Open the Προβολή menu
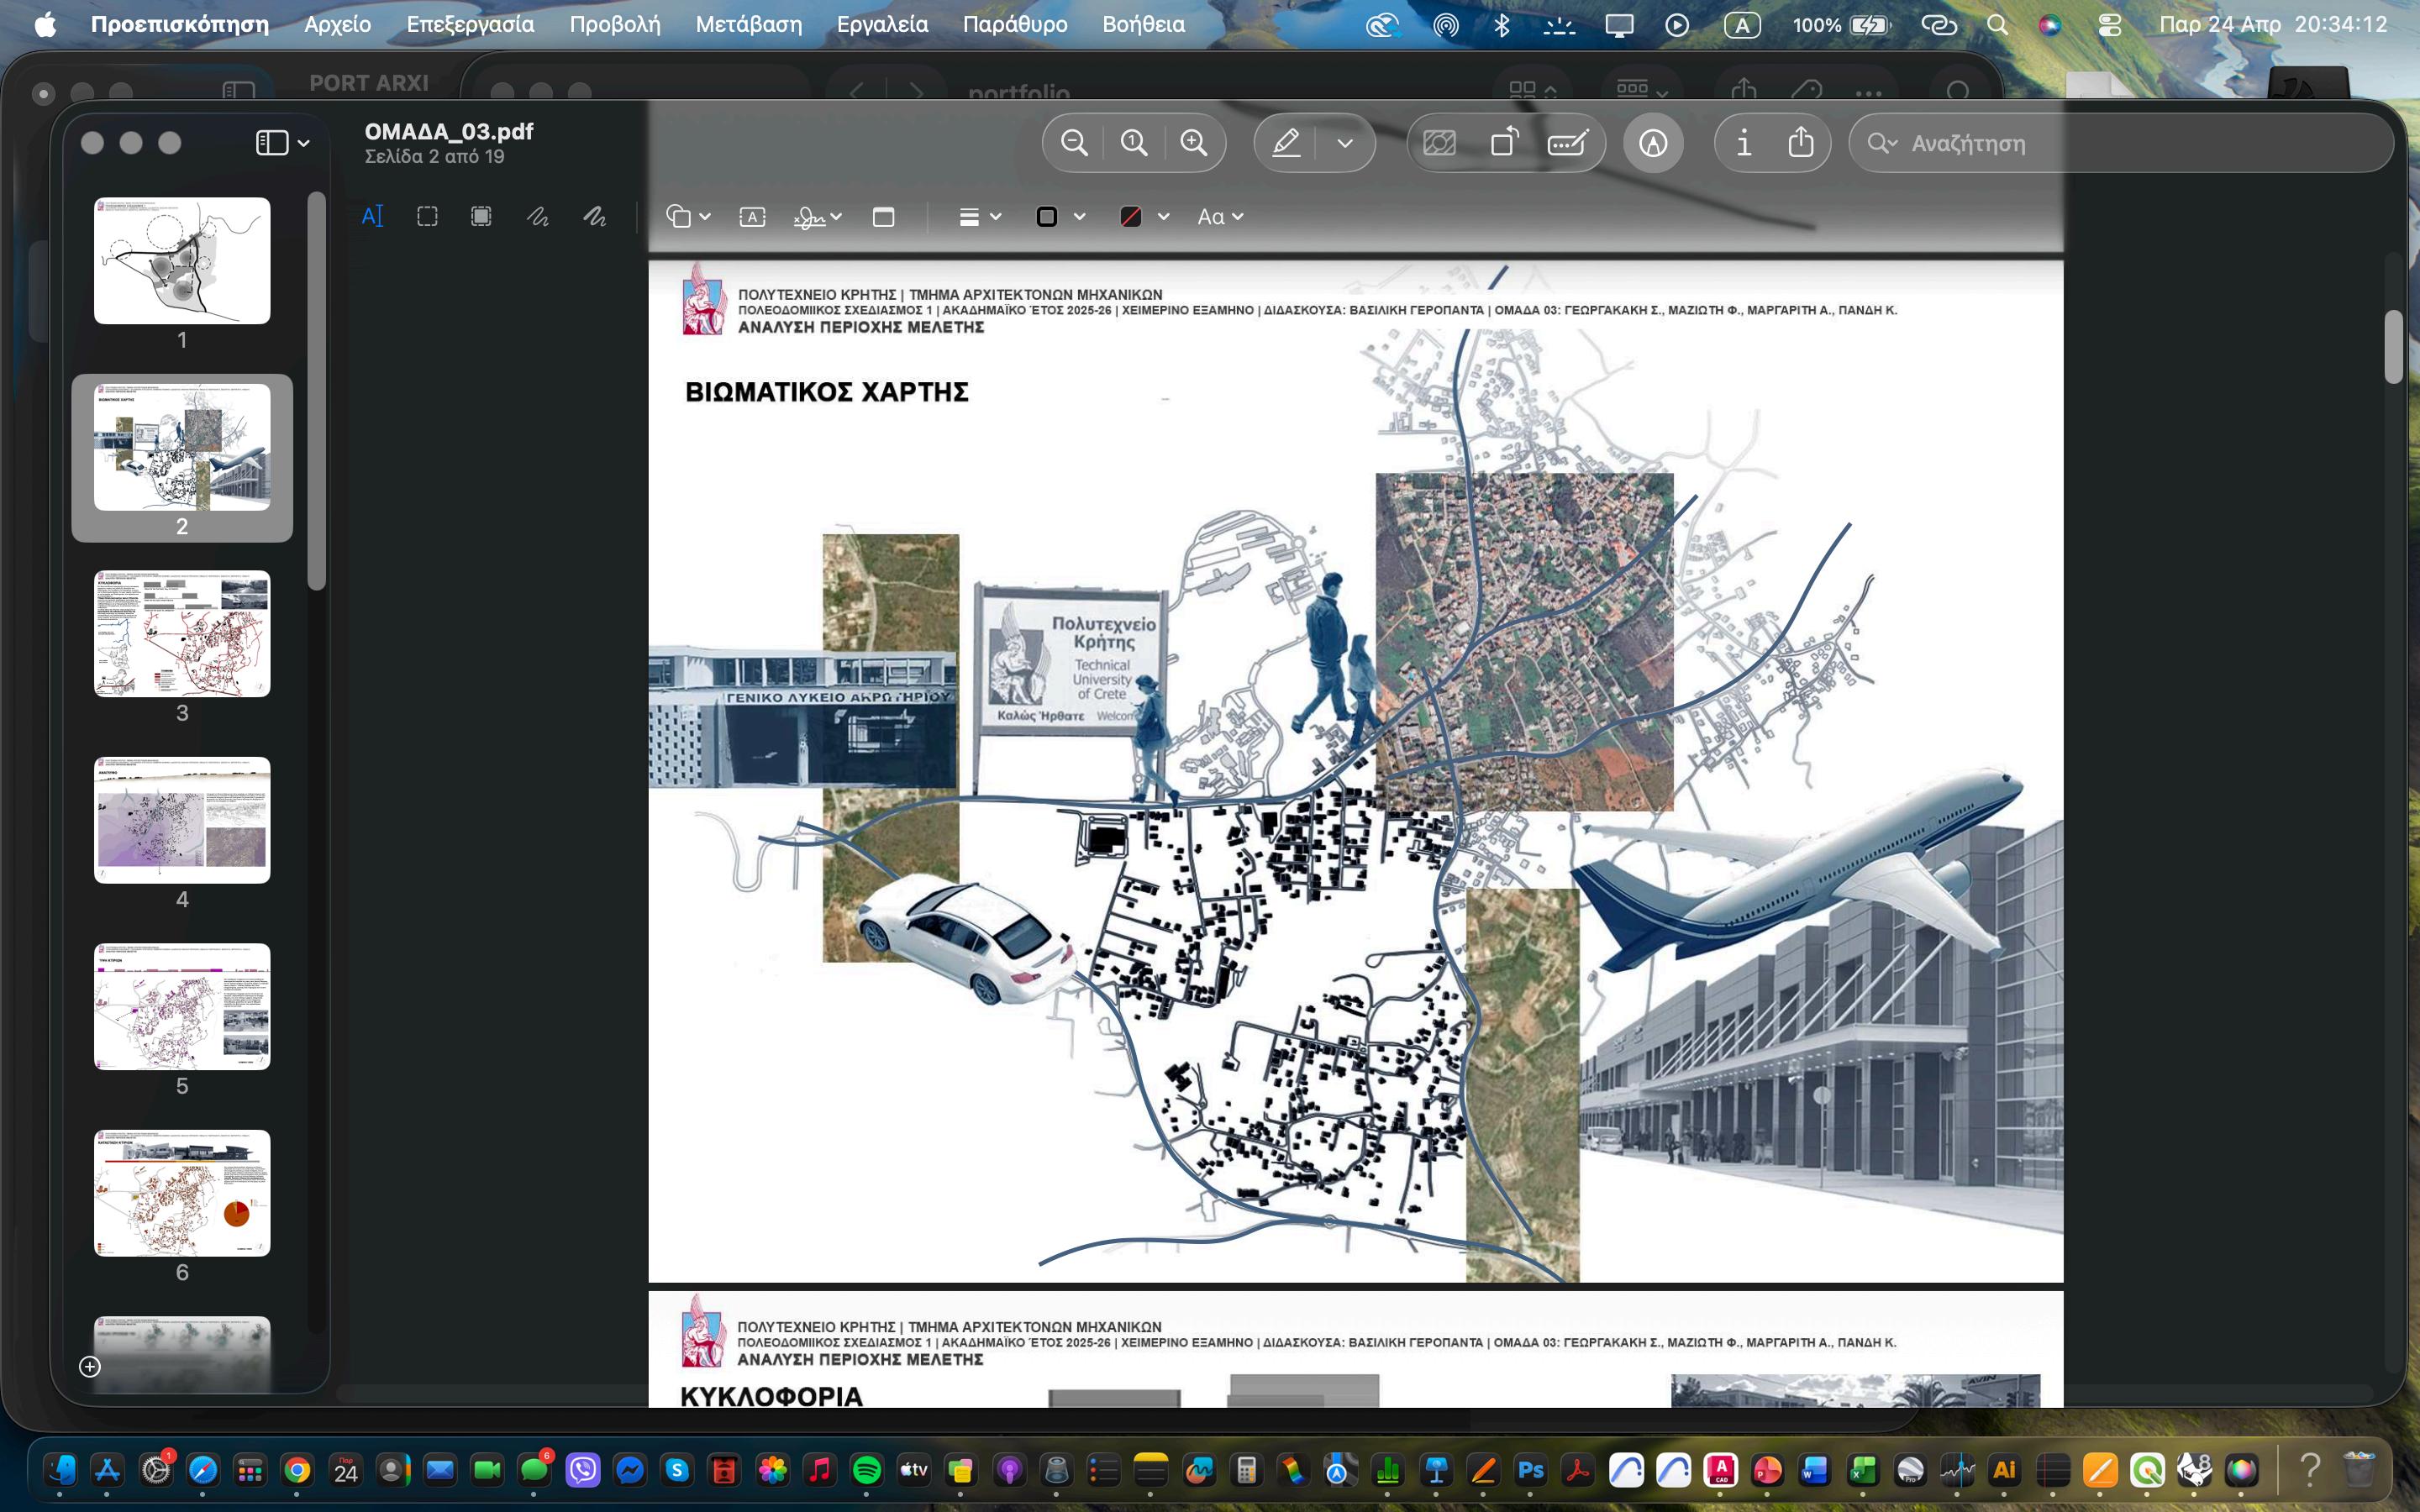Image resolution: width=2420 pixels, height=1512 pixels. [x=614, y=24]
